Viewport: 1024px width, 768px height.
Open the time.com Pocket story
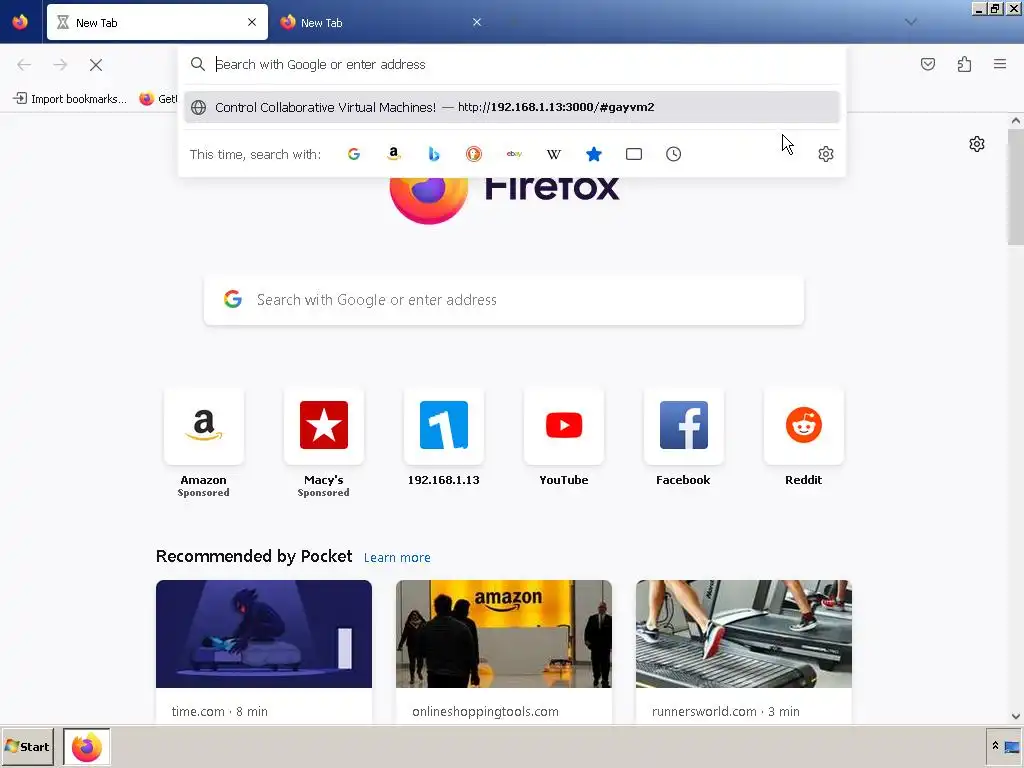pos(264,652)
